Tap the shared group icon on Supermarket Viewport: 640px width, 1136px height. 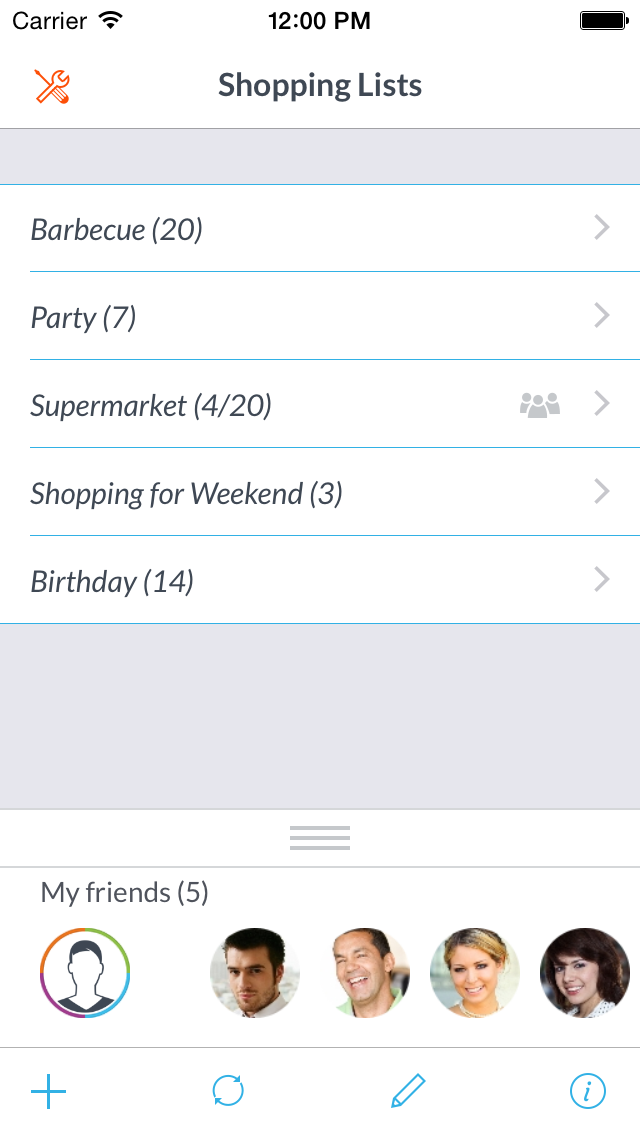540,405
